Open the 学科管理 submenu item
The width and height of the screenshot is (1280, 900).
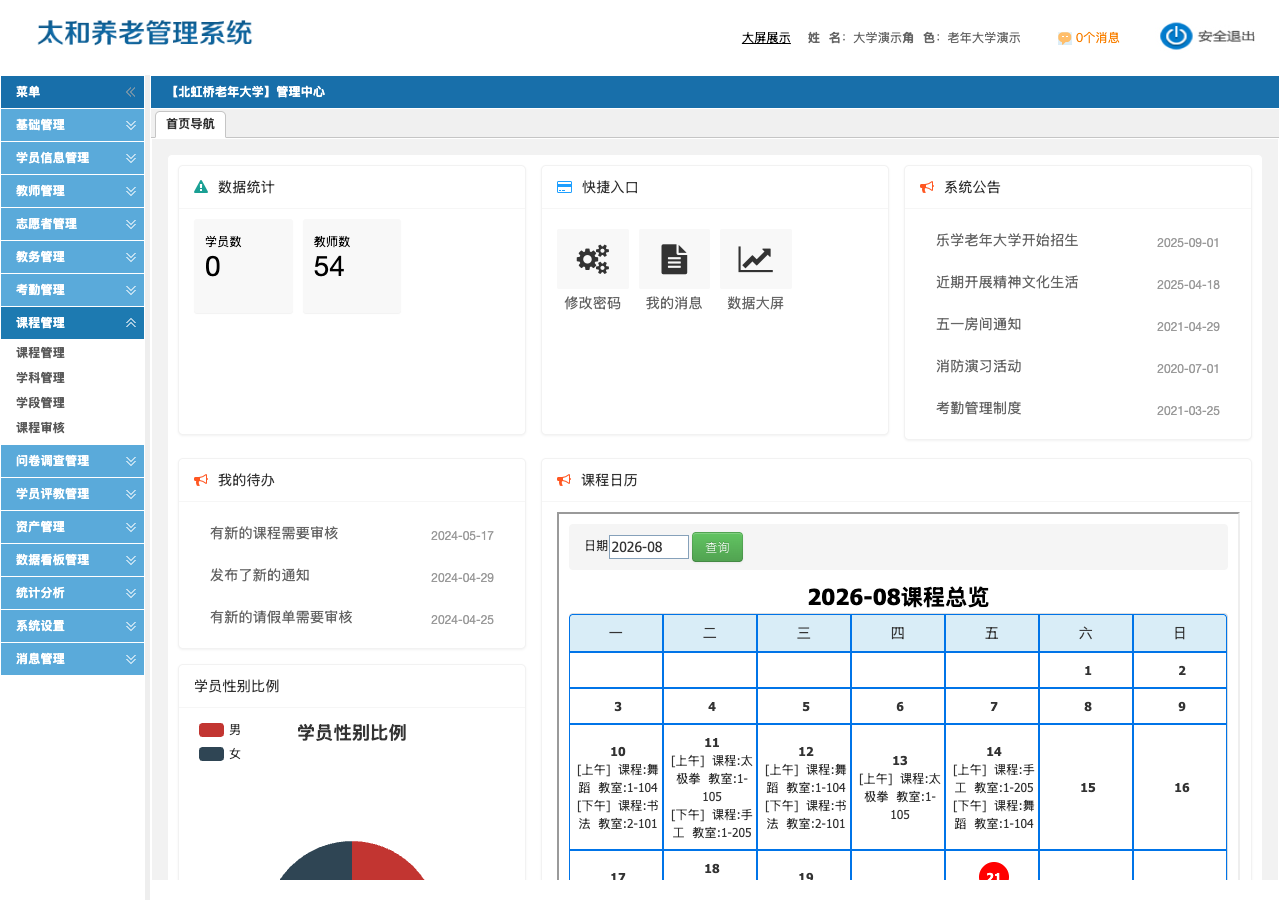pos(40,378)
